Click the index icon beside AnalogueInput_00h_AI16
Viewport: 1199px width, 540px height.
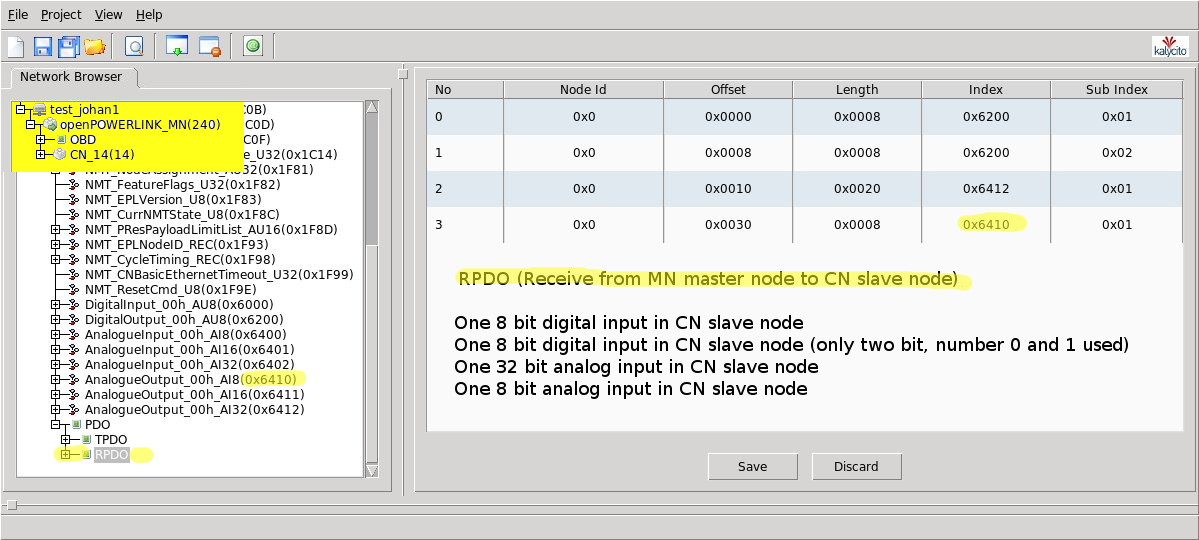pyautogui.click(x=74, y=350)
